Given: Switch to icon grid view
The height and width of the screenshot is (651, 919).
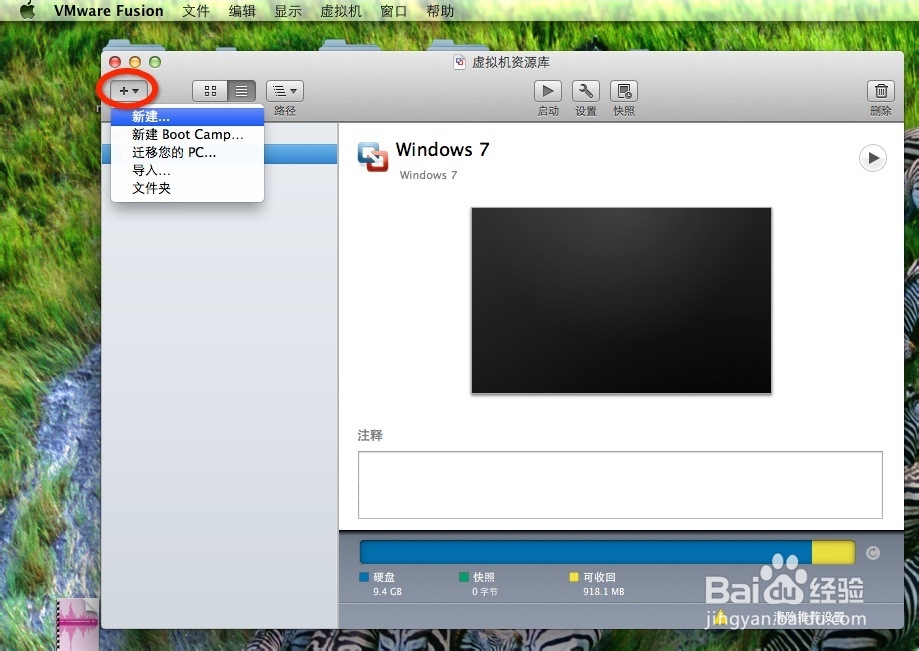Looking at the screenshot, I should 210,91.
